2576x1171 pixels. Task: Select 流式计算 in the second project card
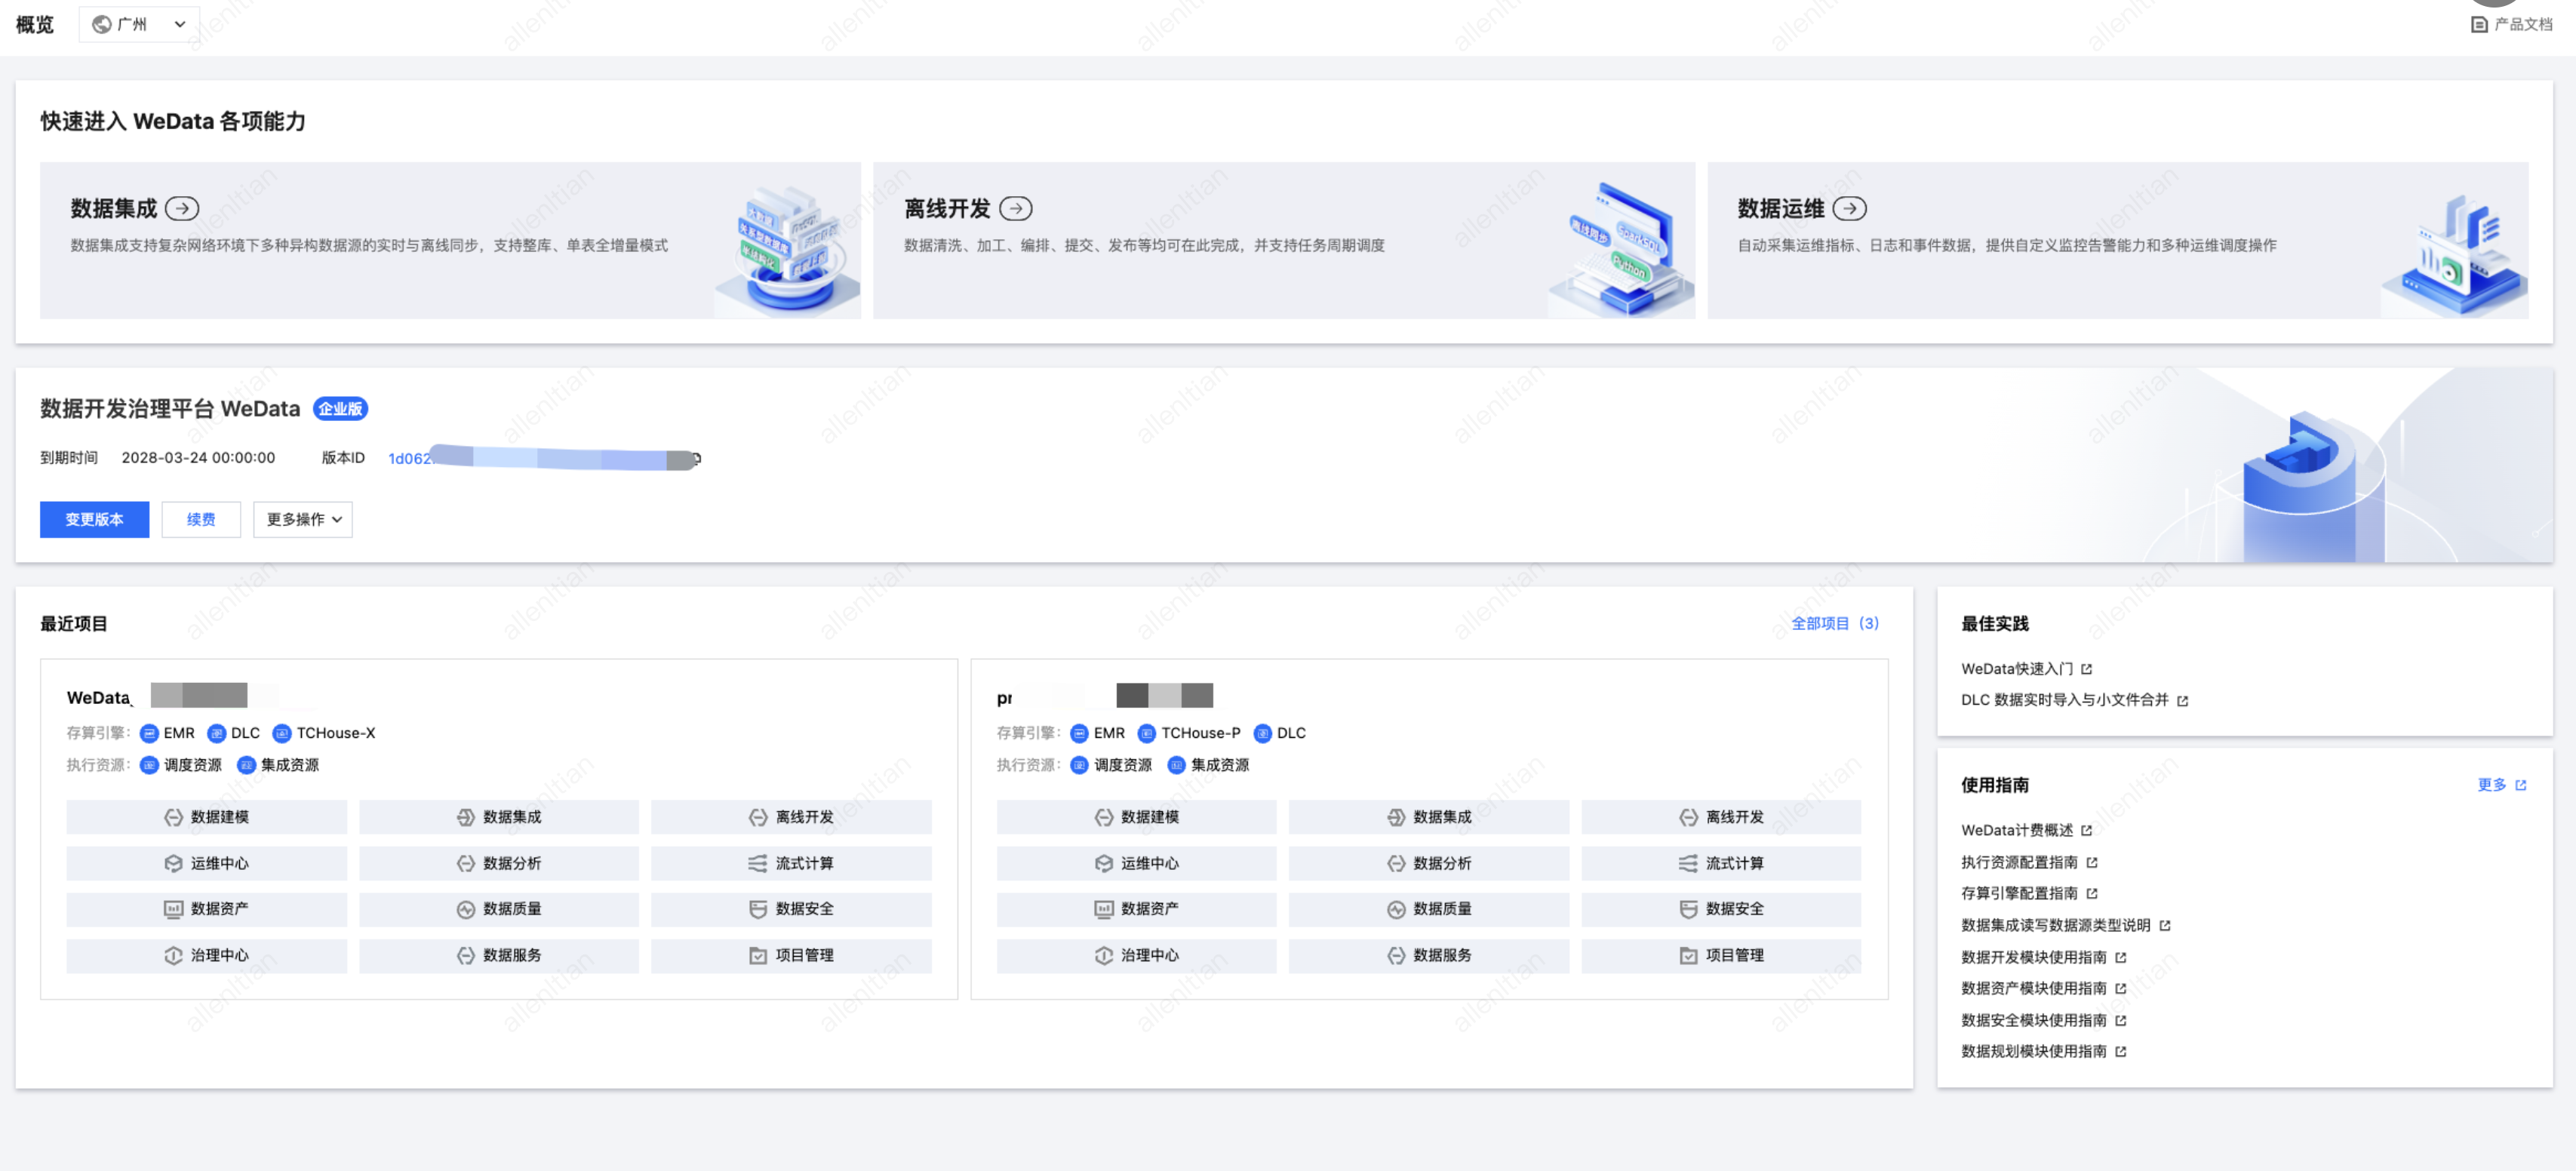pos(1721,863)
